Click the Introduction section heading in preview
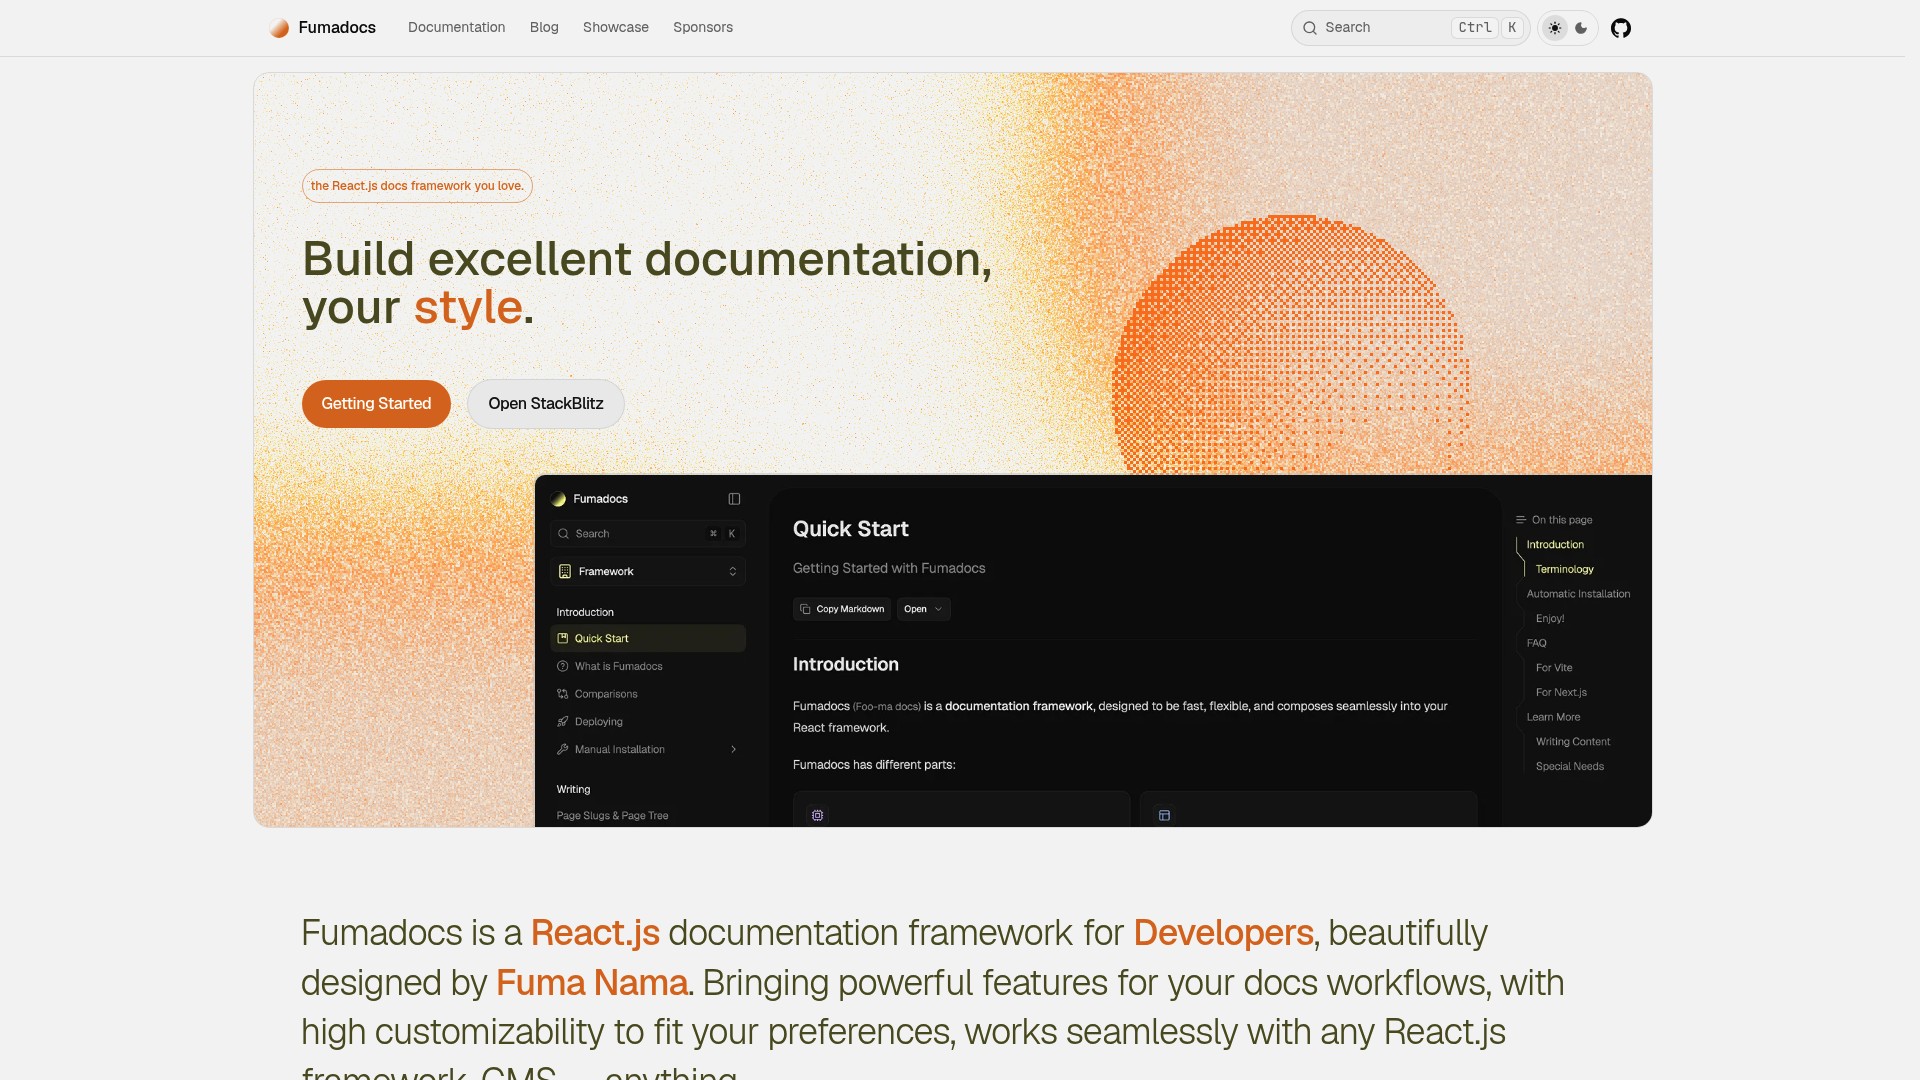1920x1080 pixels. [x=846, y=664]
